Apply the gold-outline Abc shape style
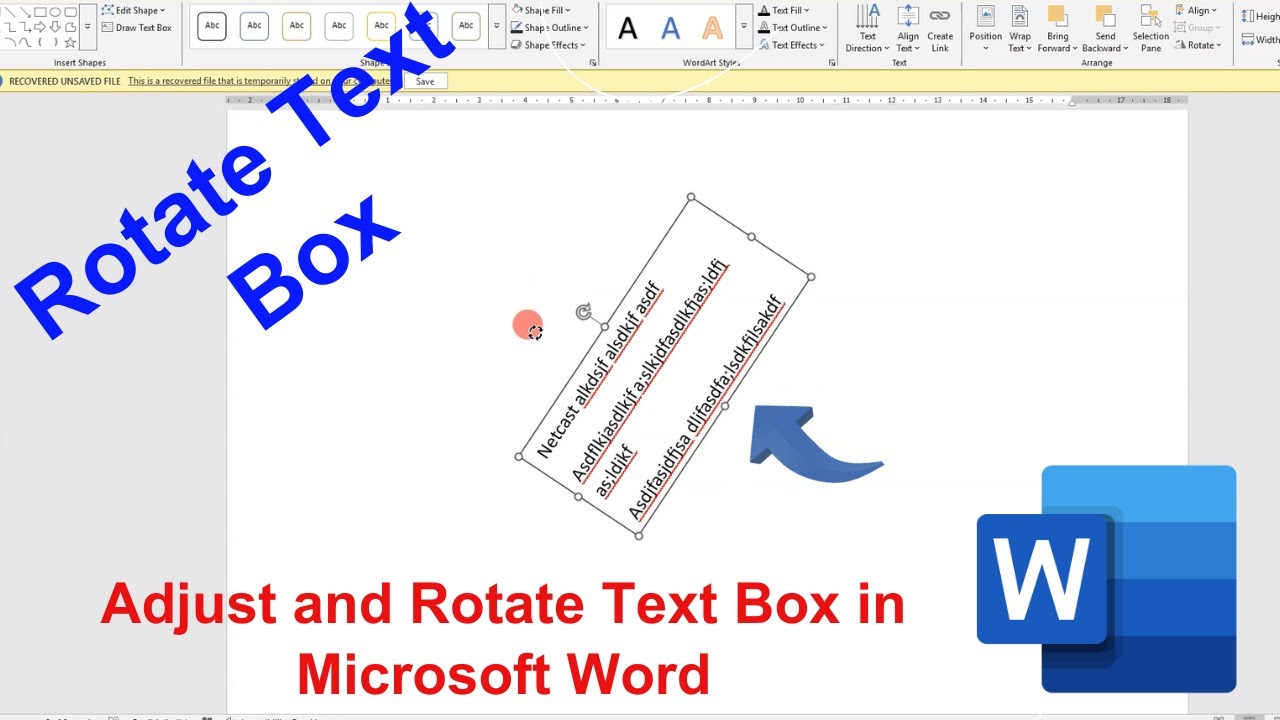The height and width of the screenshot is (720, 1280). click(381, 26)
